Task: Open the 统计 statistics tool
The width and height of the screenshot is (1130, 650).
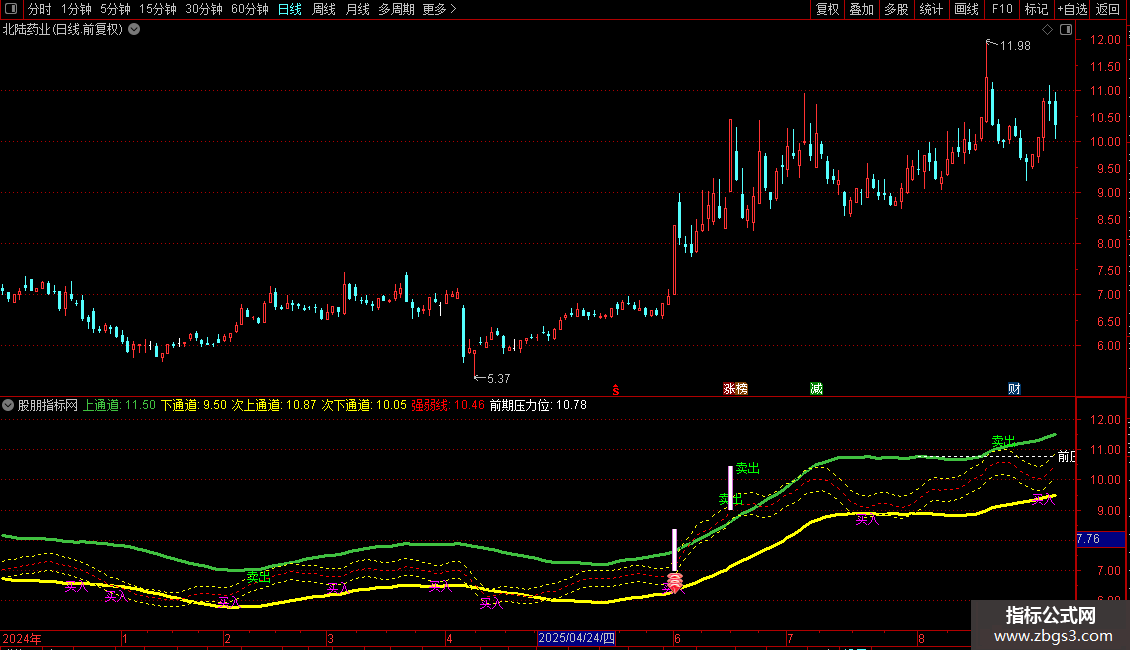Action: pyautogui.click(x=931, y=9)
